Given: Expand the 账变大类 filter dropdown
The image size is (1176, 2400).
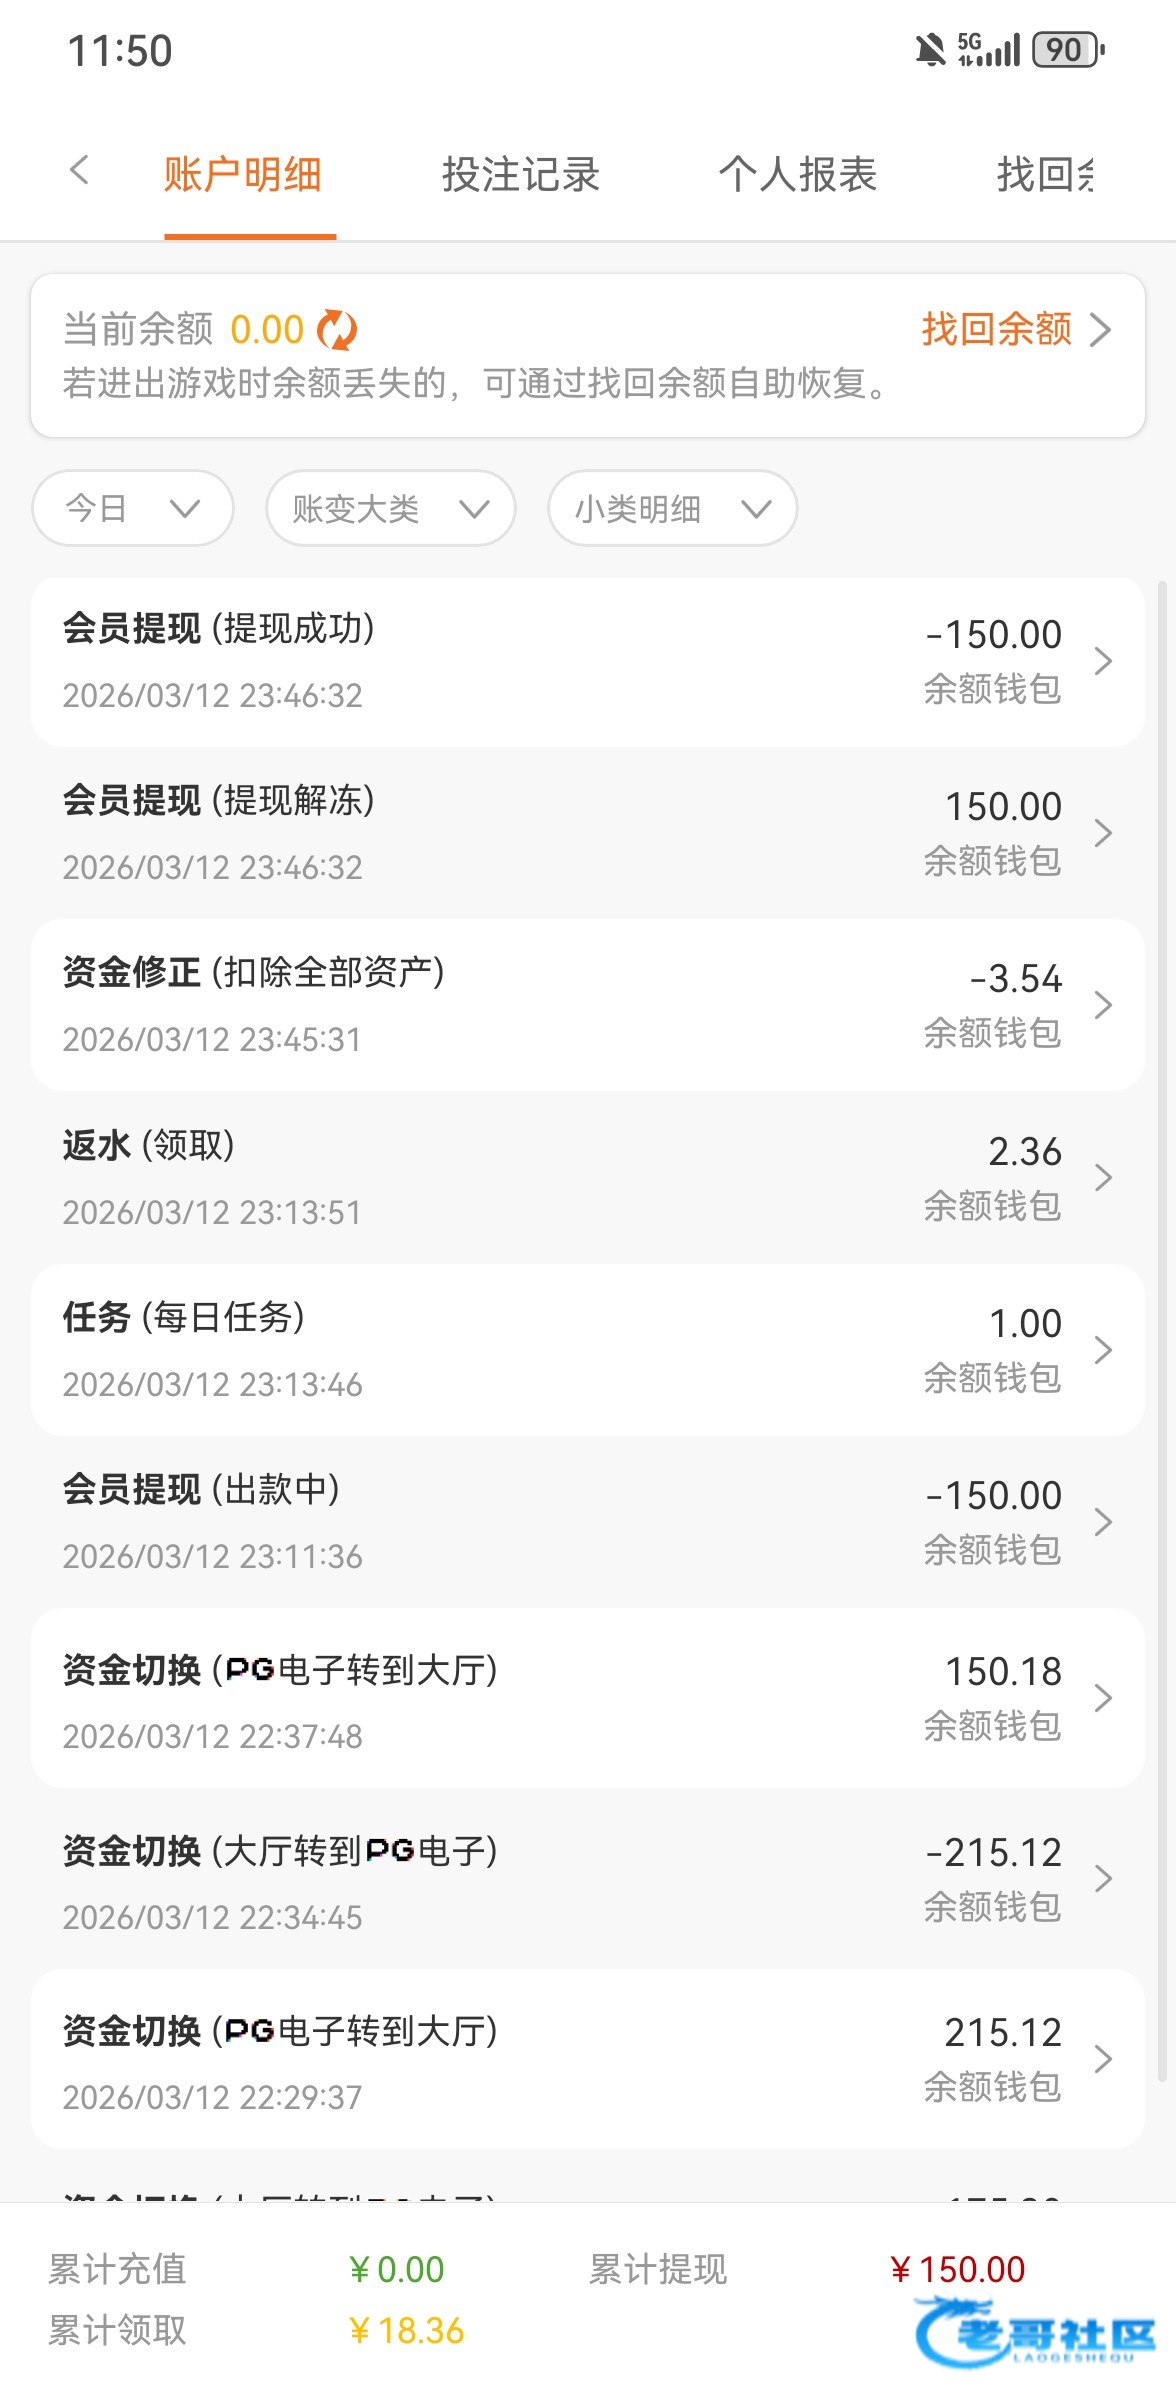Looking at the screenshot, I should pos(390,509).
